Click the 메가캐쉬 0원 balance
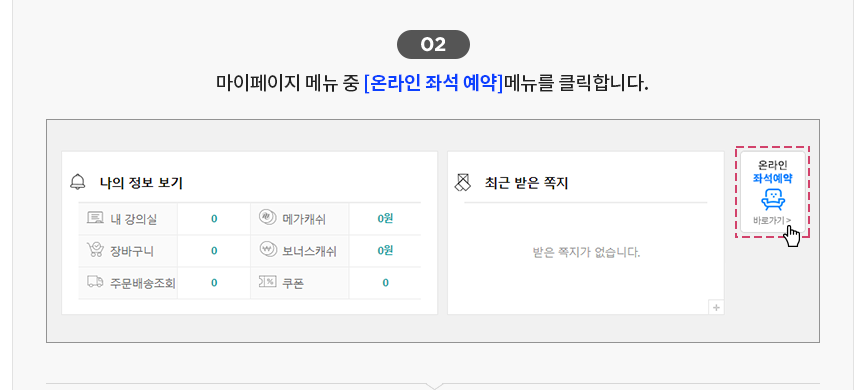This screenshot has height=390, width=866. click(x=385, y=219)
